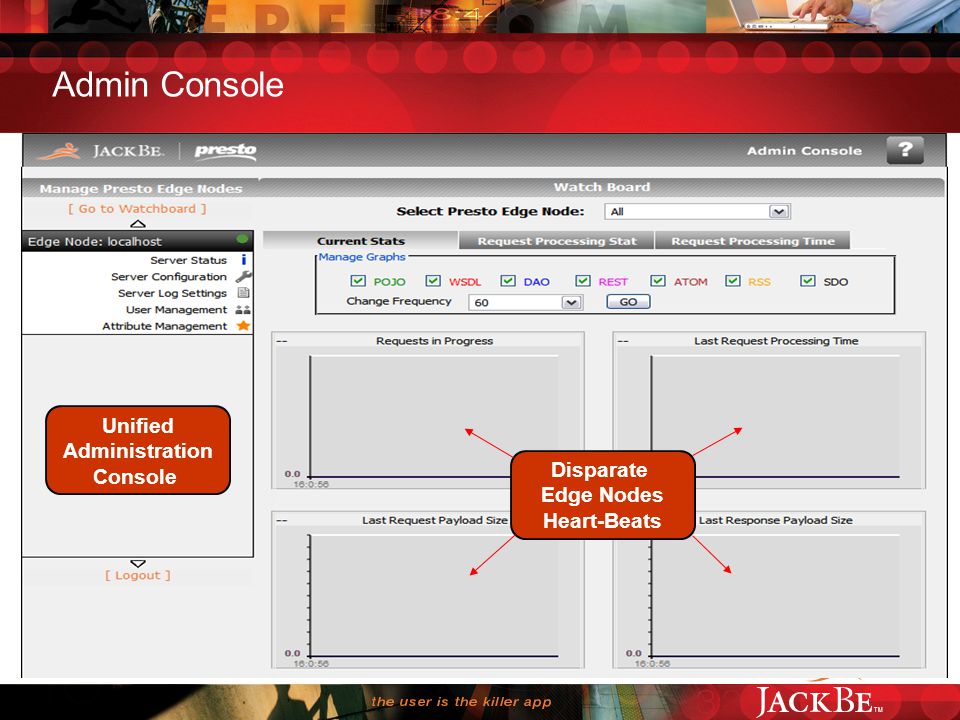Screen dimensions: 960x720
Task: Open User Management
Action: [x=176, y=310]
